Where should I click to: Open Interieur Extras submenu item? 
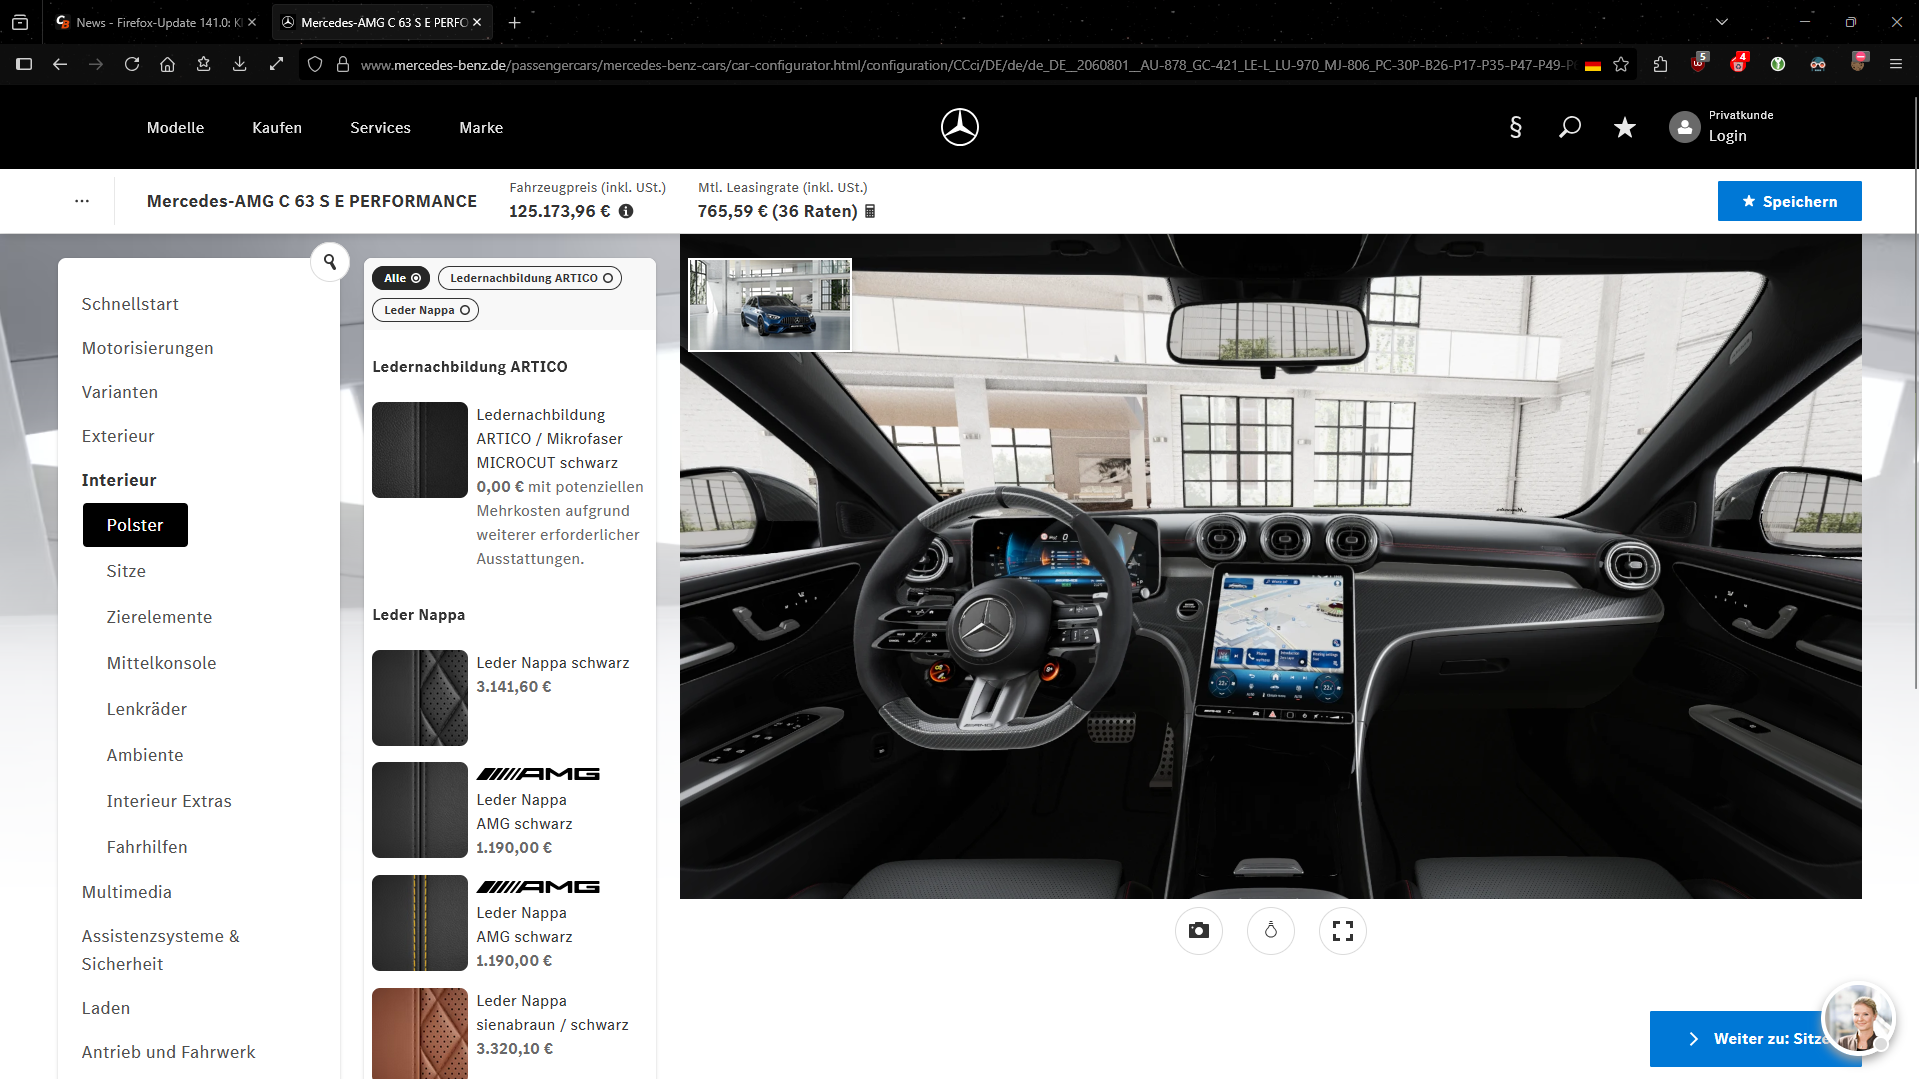click(169, 801)
